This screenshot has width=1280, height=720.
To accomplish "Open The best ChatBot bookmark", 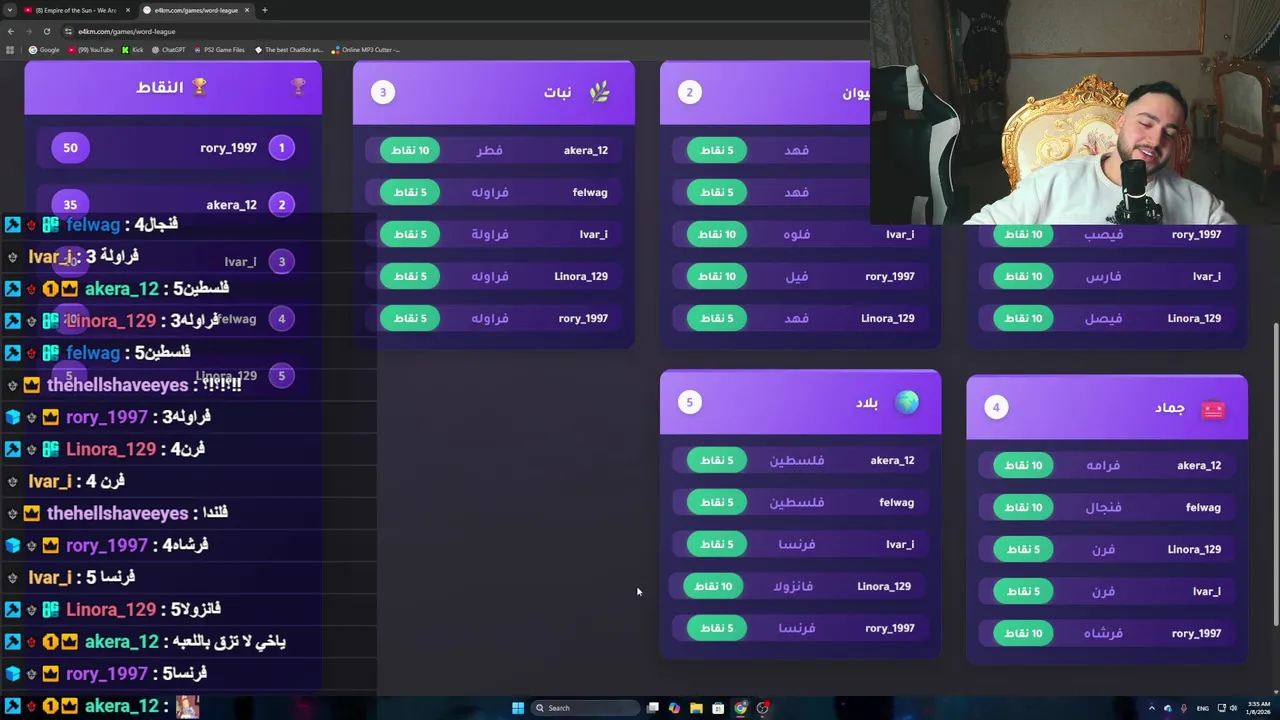I will click(289, 49).
